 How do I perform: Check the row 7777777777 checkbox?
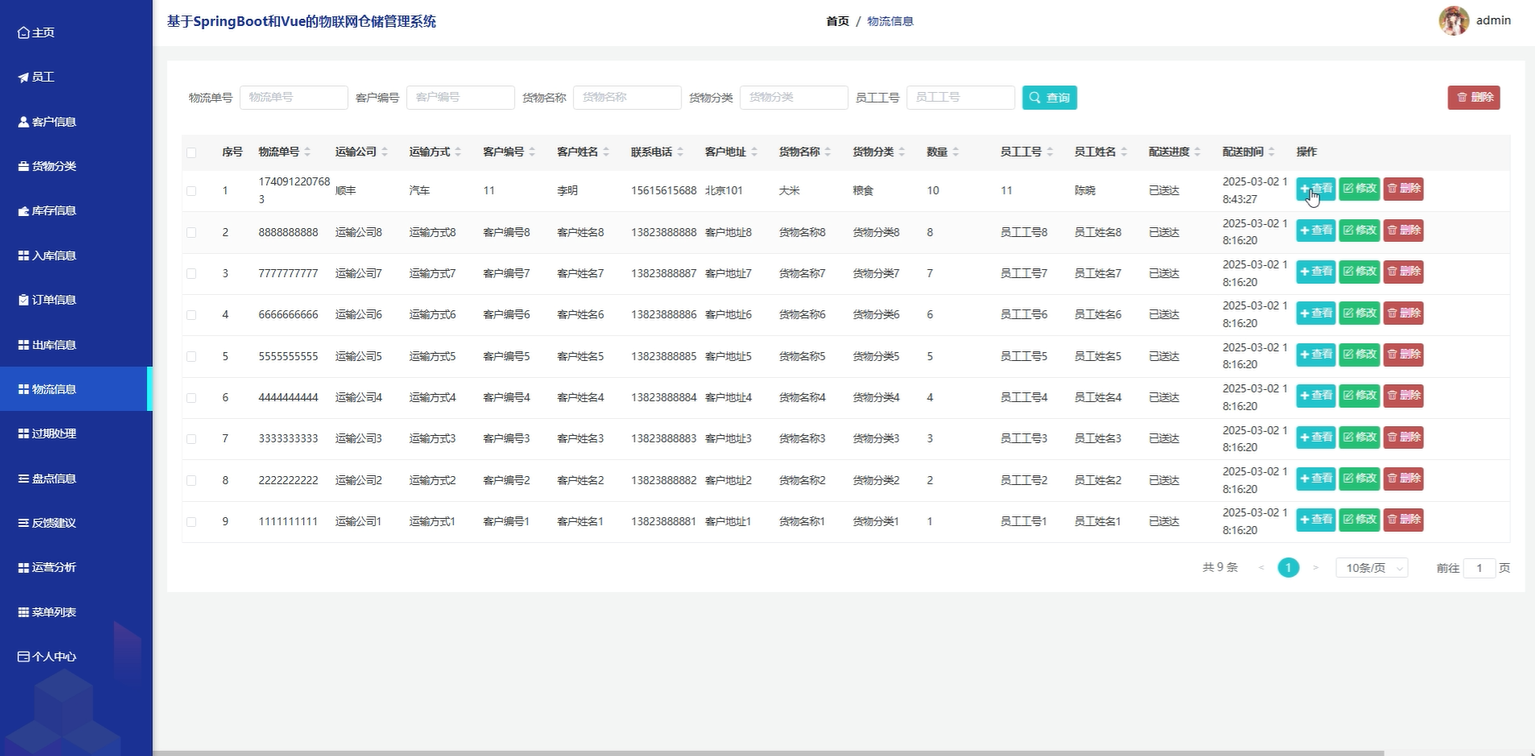pyautogui.click(x=191, y=273)
